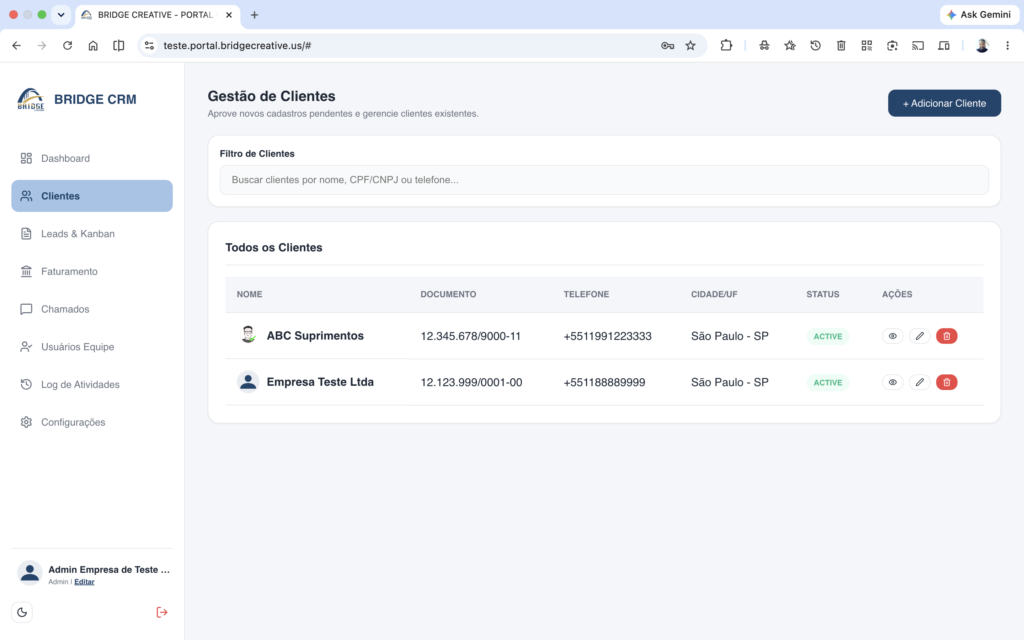Click the Empresa Teste Ltda name

[x=320, y=382]
